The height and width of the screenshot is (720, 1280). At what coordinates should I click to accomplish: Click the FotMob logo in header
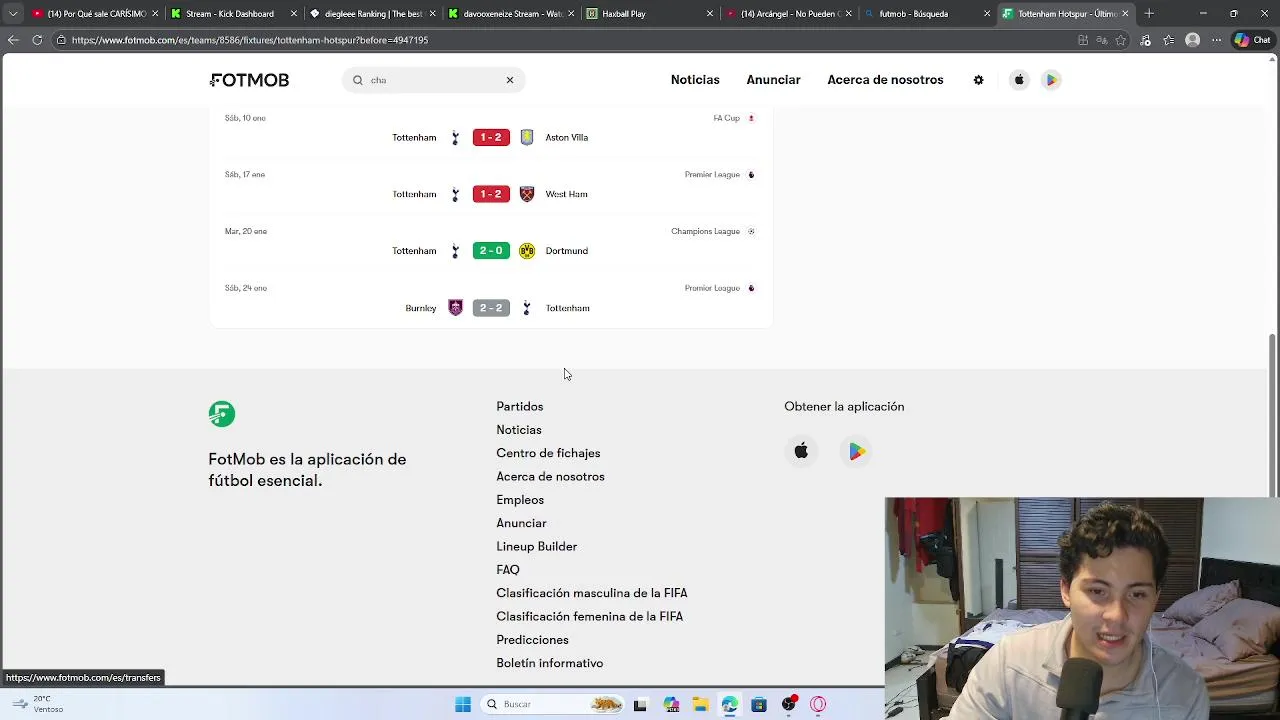click(249, 80)
